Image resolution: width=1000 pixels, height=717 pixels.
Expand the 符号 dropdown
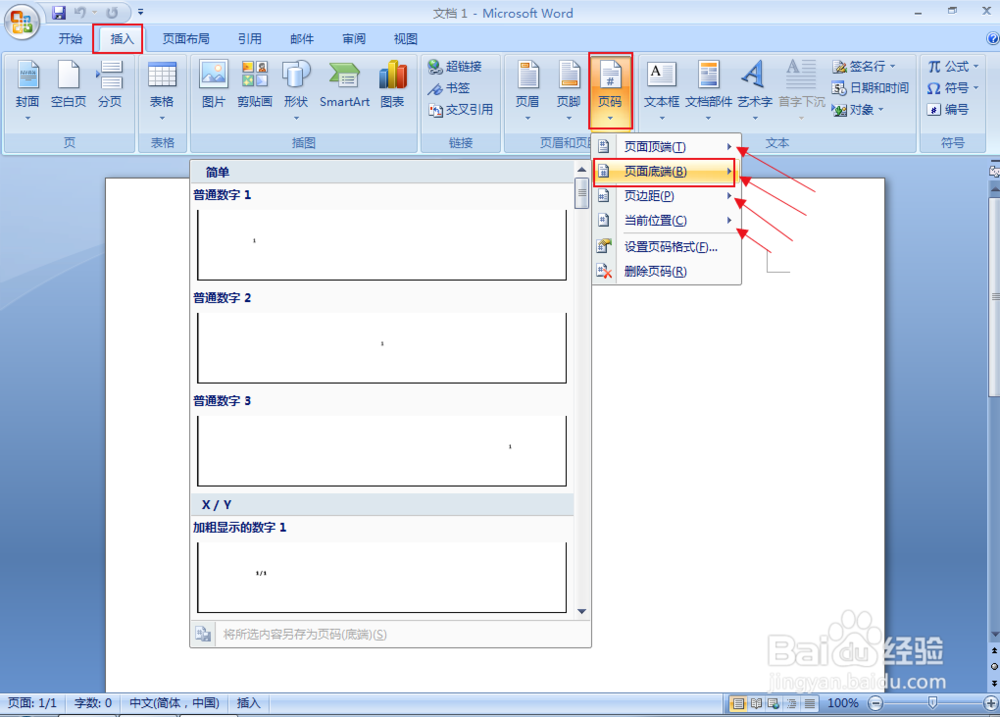[976, 88]
